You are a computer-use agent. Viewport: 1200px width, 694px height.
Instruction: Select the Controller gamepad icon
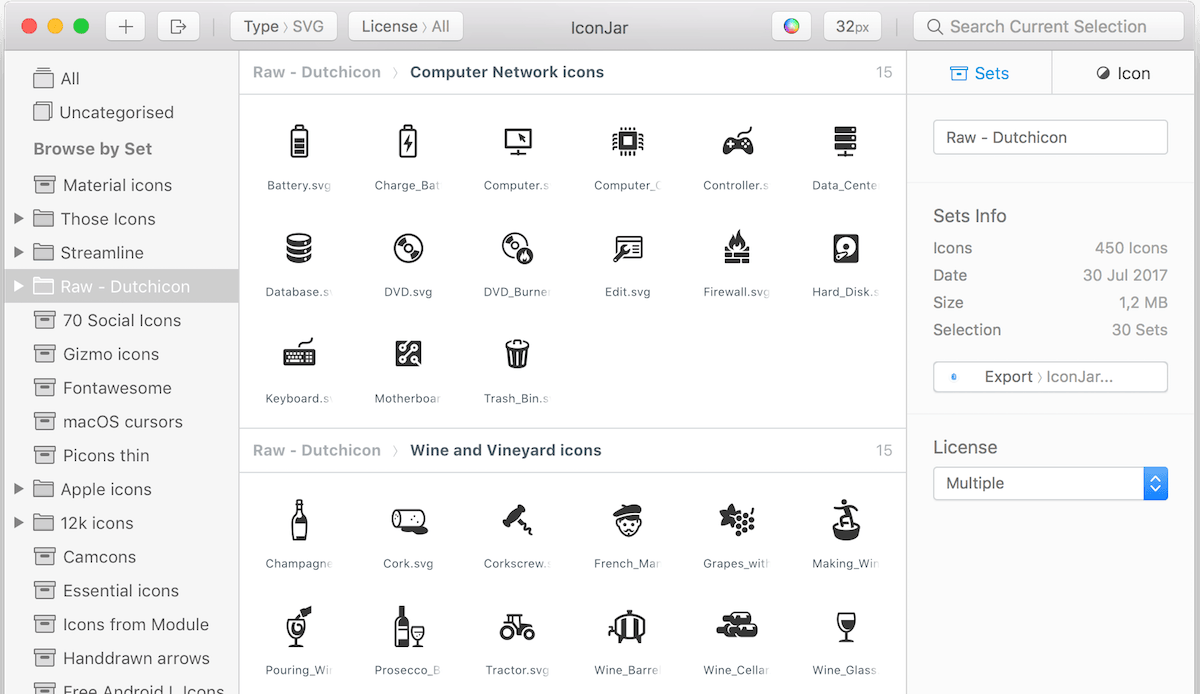(x=737, y=142)
